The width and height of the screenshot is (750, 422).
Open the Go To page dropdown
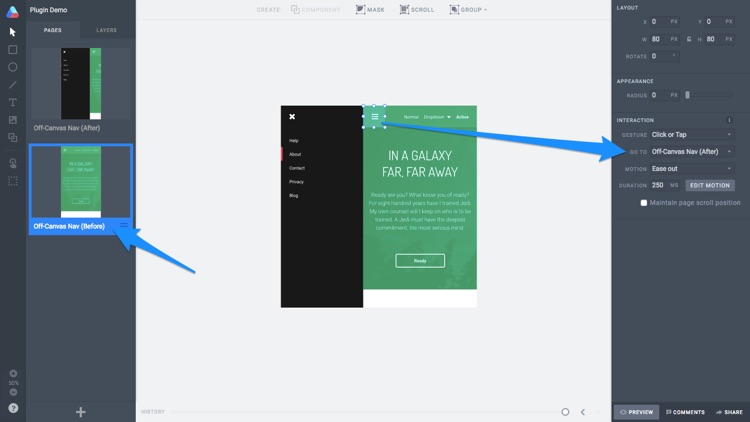point(691,152)
